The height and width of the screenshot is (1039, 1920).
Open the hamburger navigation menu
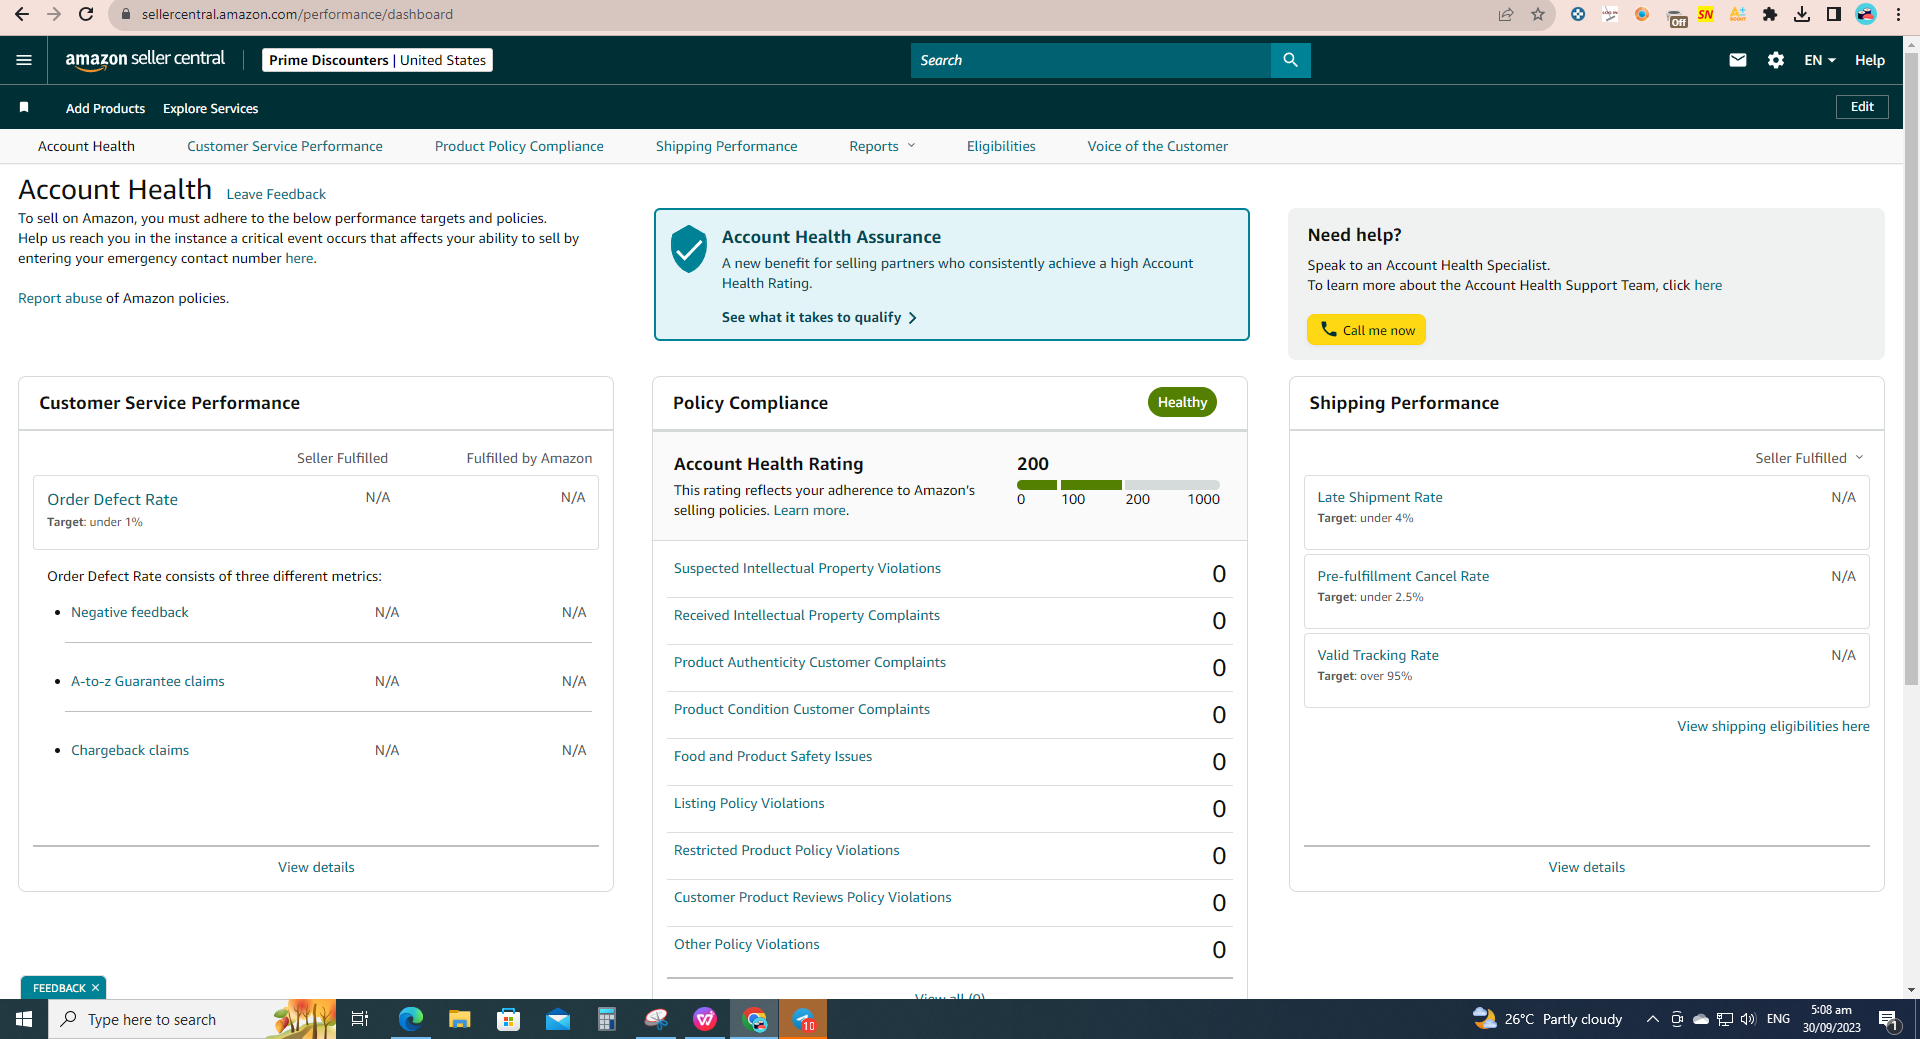(x=24, y=60)
